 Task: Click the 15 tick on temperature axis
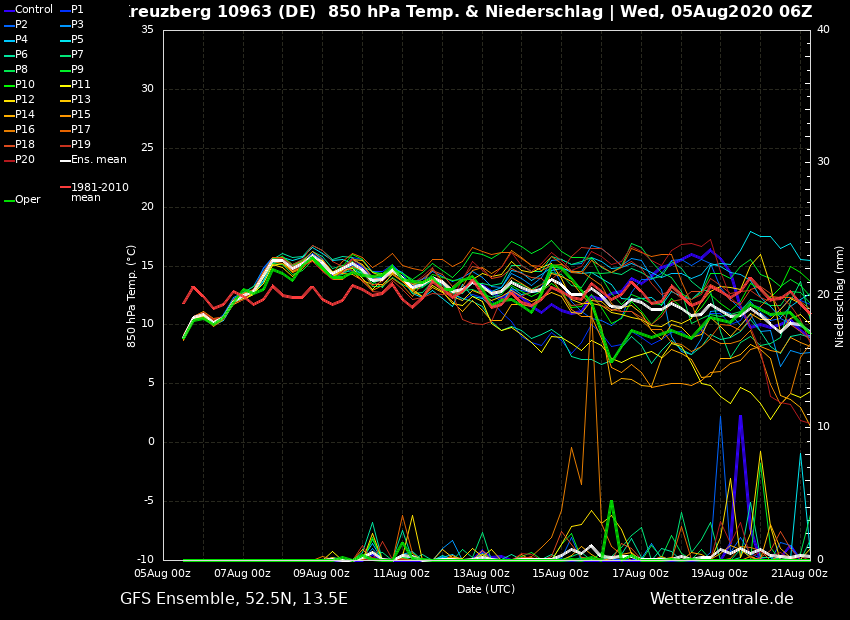click(x=147, y=266)
